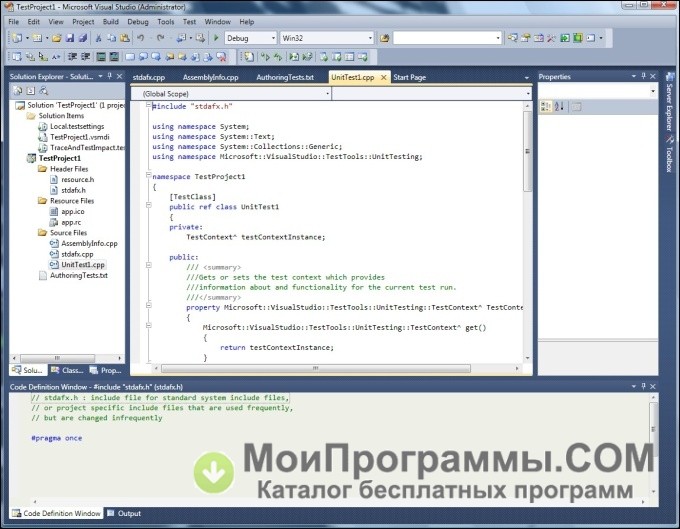Open the Build menu
The width and height of the screenshot is (680, 529).
[x=111, y=22]
